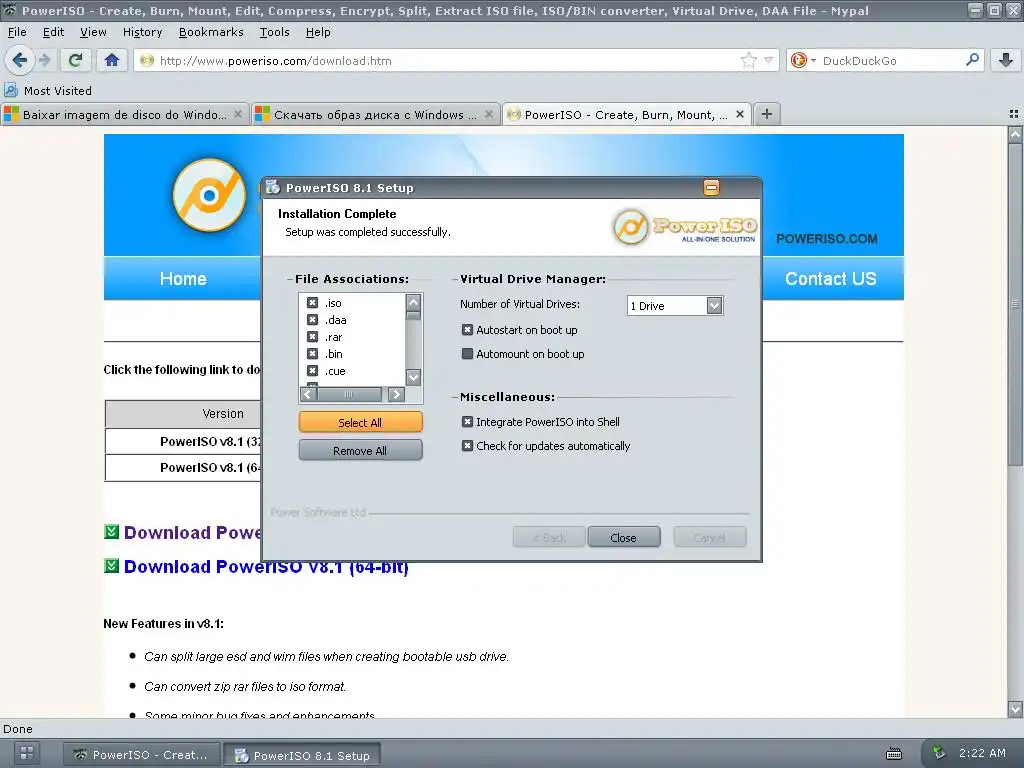The width and height of the screenshot is (1024, 768).
Task: Click the network tray icon near clock
Action: click(938, 753)
